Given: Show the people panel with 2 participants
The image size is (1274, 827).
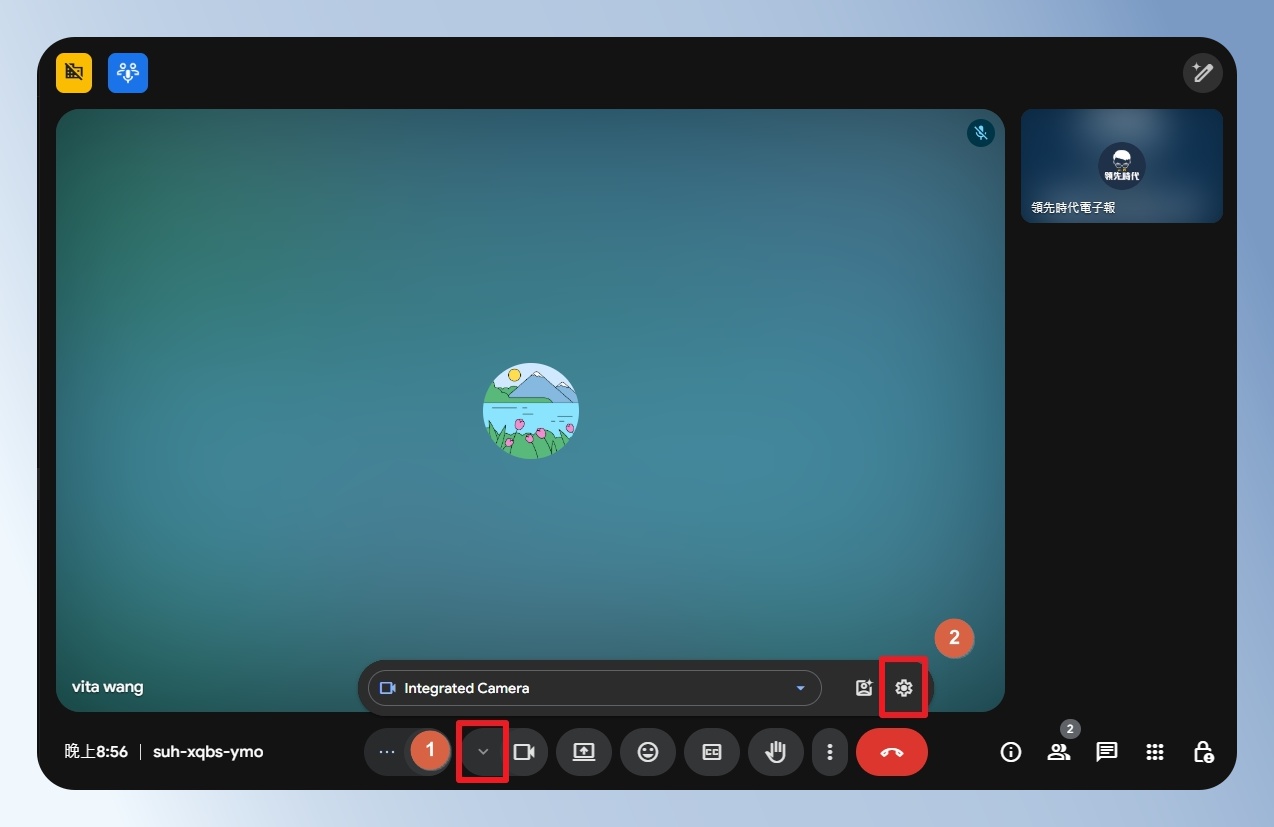Looking at the screenshot, I should pyautogui.click(x=1059, y=752).
